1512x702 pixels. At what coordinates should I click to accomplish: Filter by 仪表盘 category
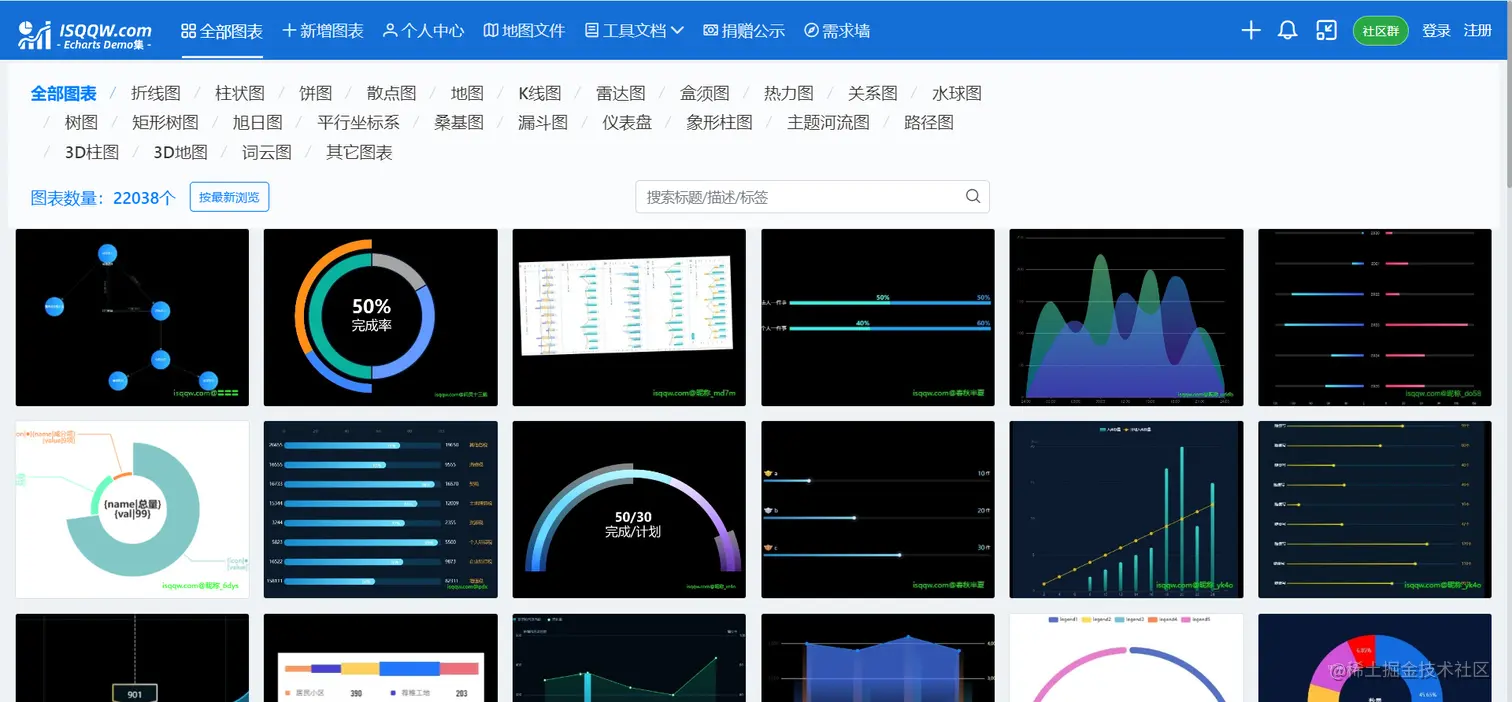(627, 122)
